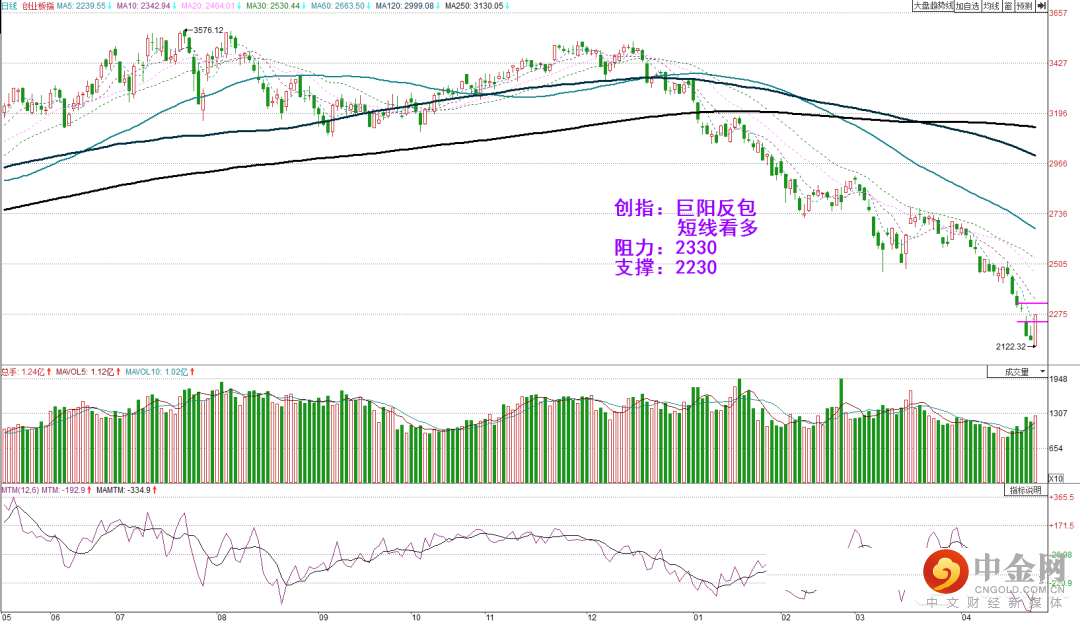Viewport: 1080px width, 621px height.
Task: Click the MA5: 2239.55 value
Action: (x=83, y=6)
